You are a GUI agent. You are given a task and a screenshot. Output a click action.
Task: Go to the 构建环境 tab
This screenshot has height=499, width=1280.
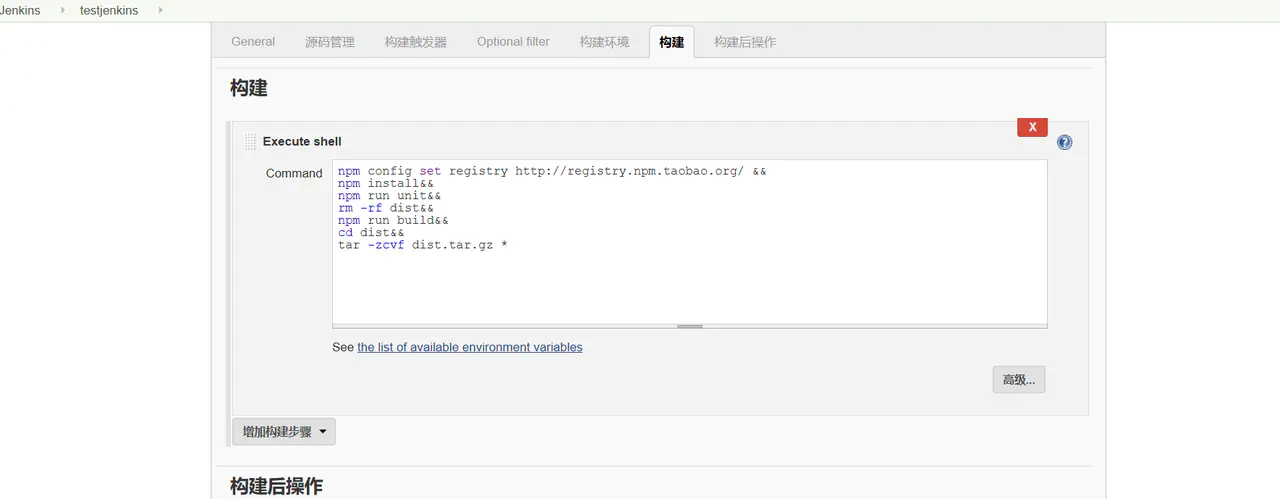(x=605, y=42)
